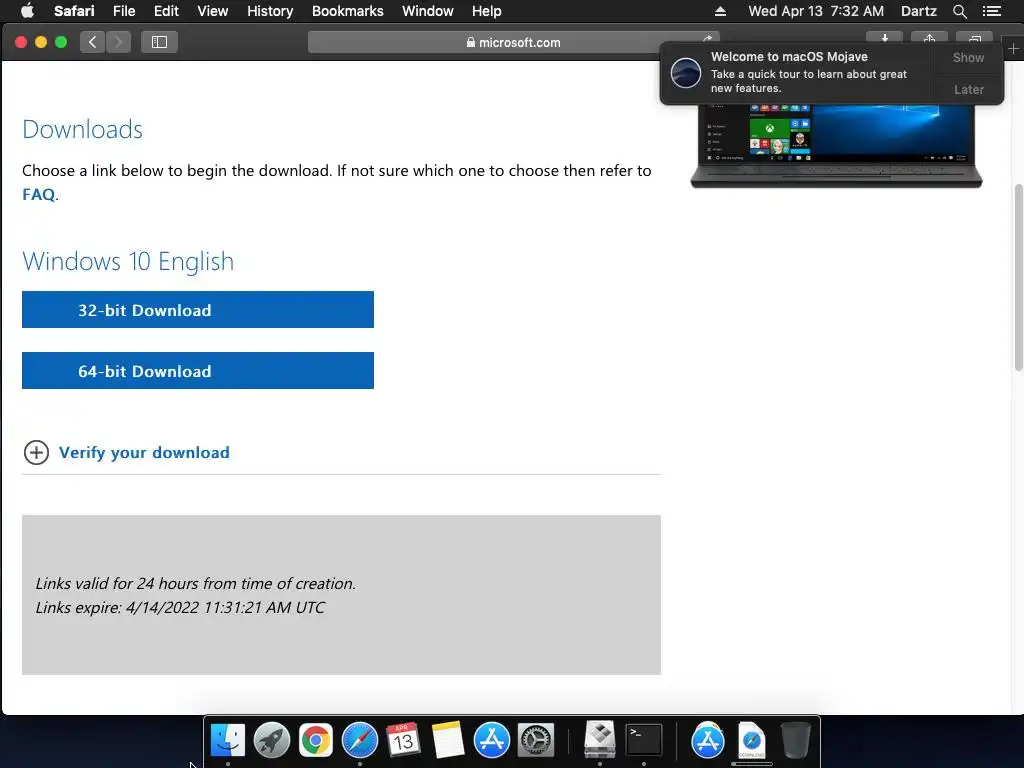Open the Apple menu
The height and width of the screenshot is (768, 1024).
click(x=27, y=11)
